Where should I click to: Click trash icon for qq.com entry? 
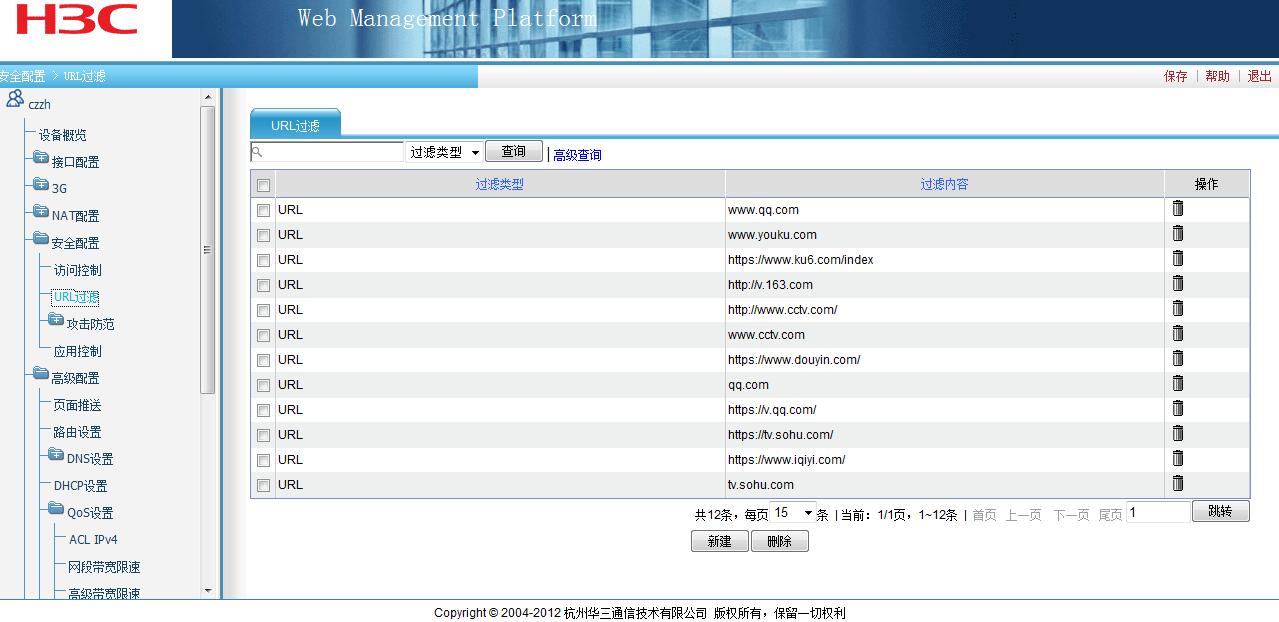tap(1178, 383)
